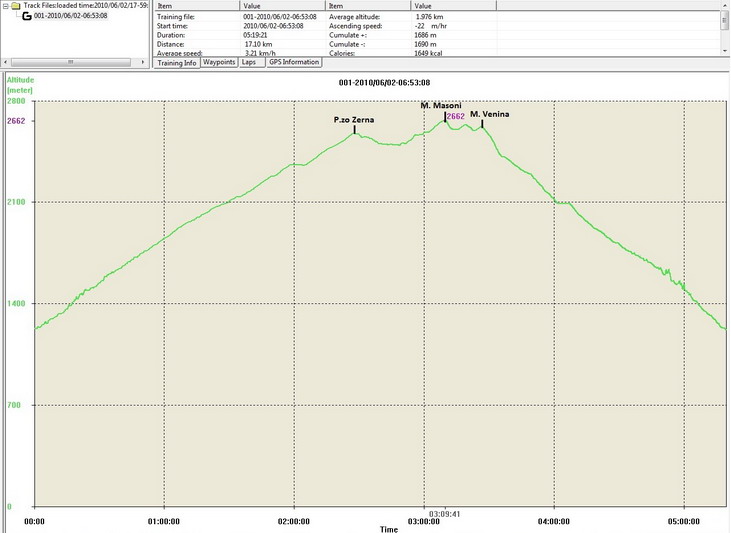Switch to the Training Info tab
Image resolution: width=731 pixels, height=533 pixels.
pos(176,63)
